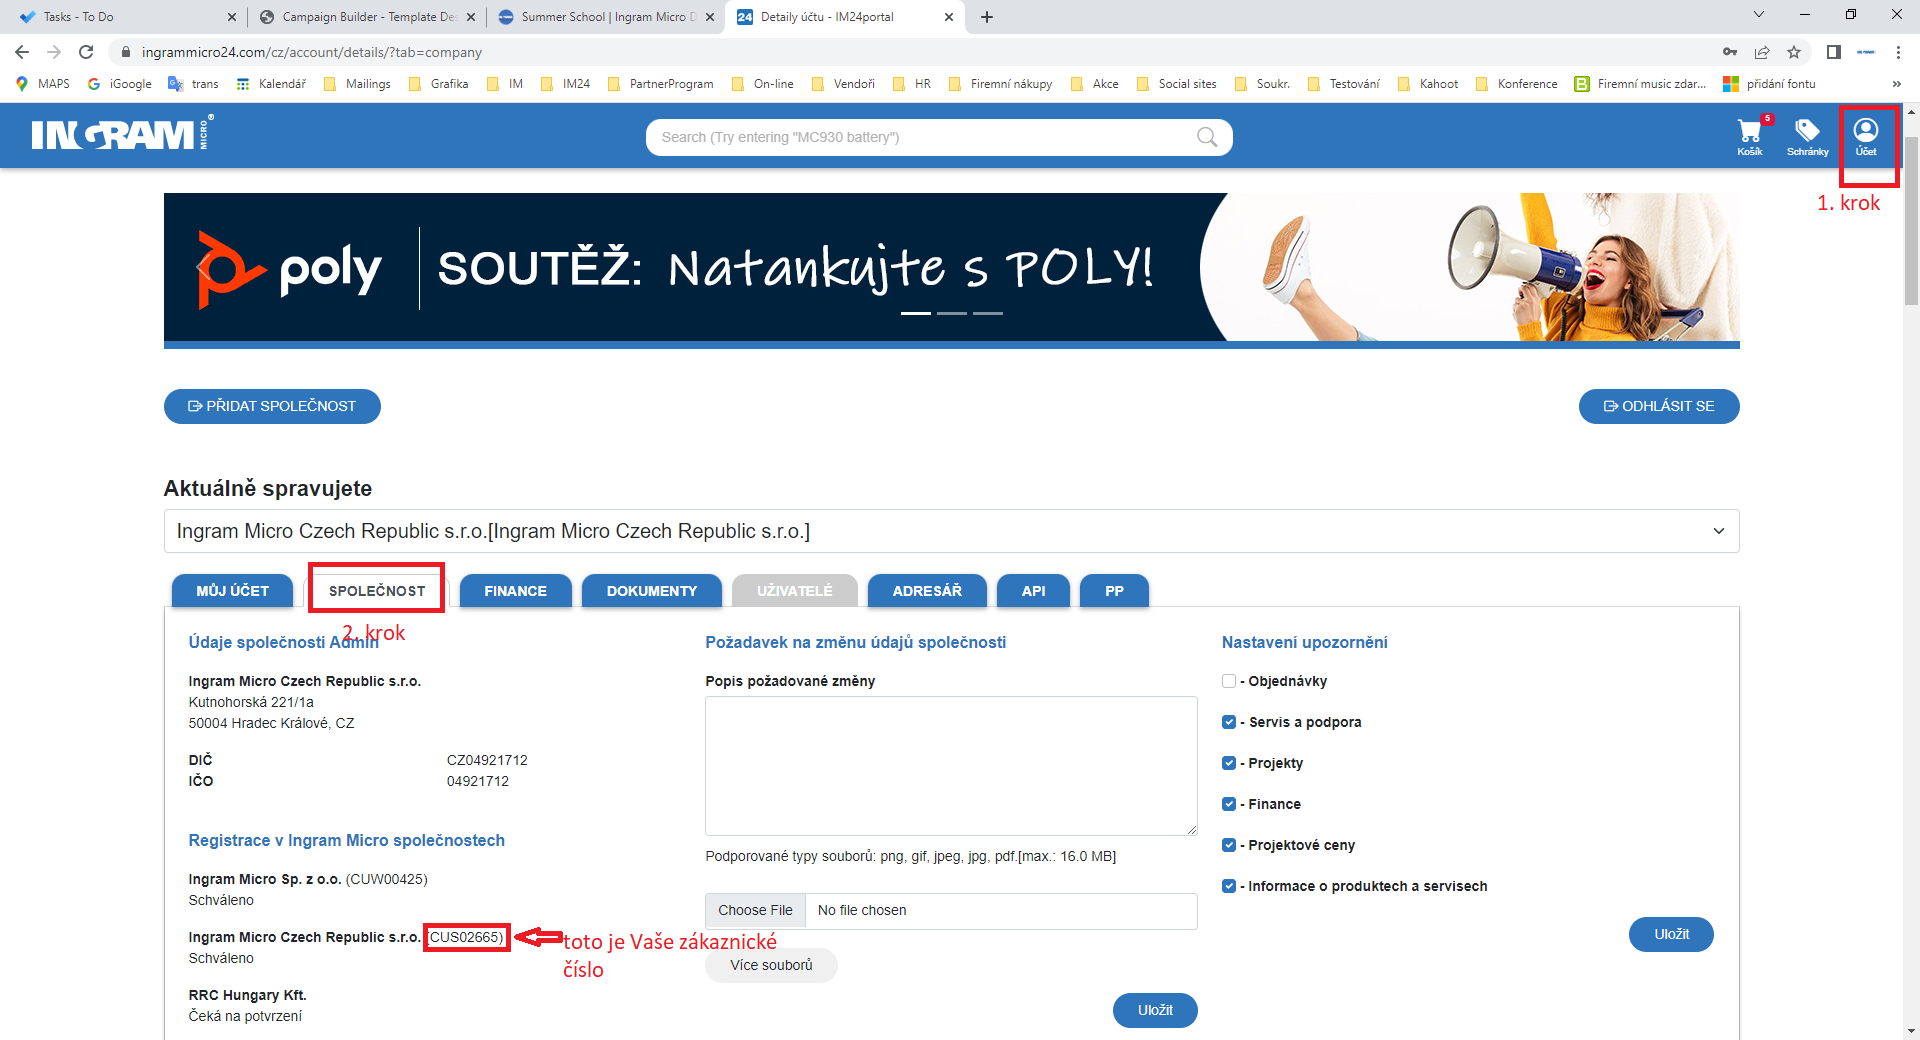
Task: Click the Ingram Micro logo
Action: [121, 134]
